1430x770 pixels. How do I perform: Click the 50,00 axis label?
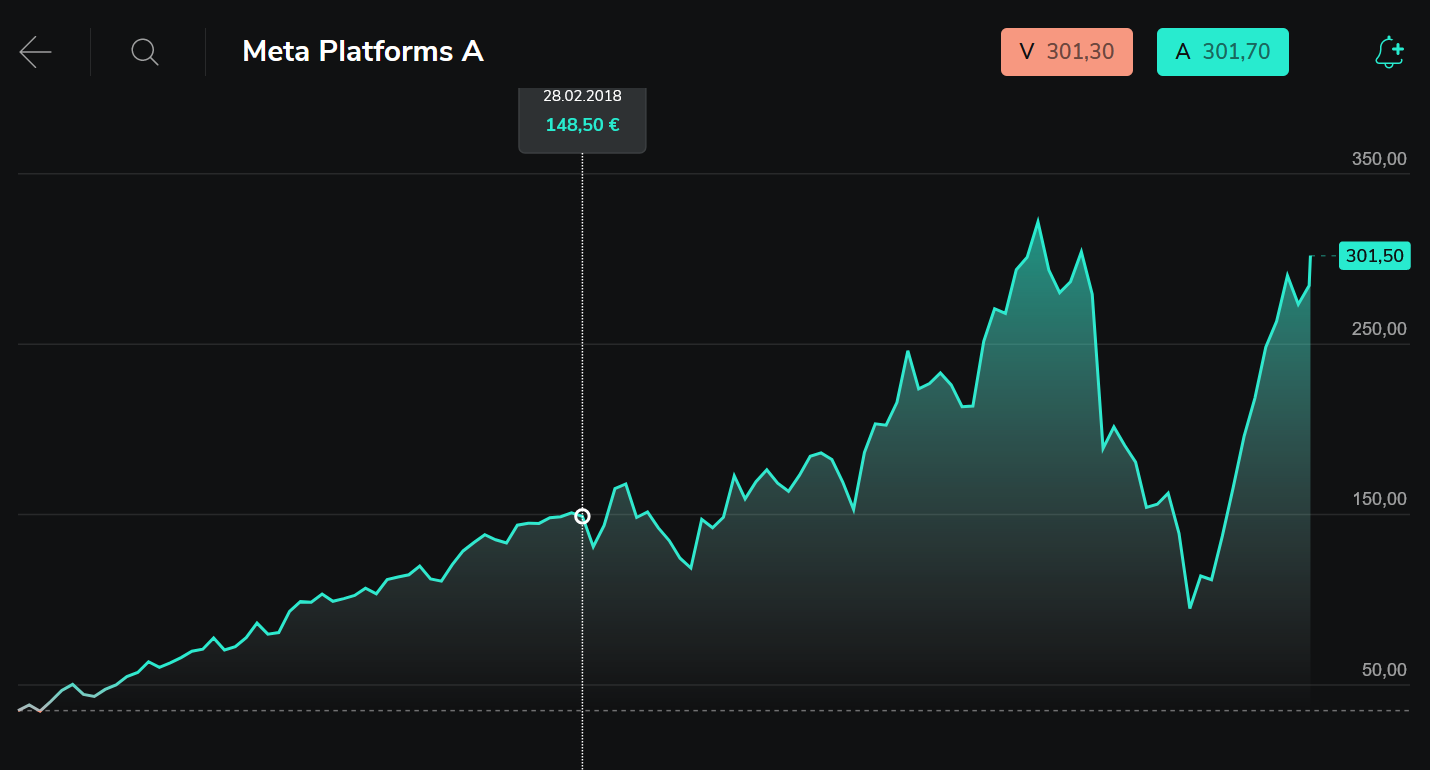click(1385, 670)
